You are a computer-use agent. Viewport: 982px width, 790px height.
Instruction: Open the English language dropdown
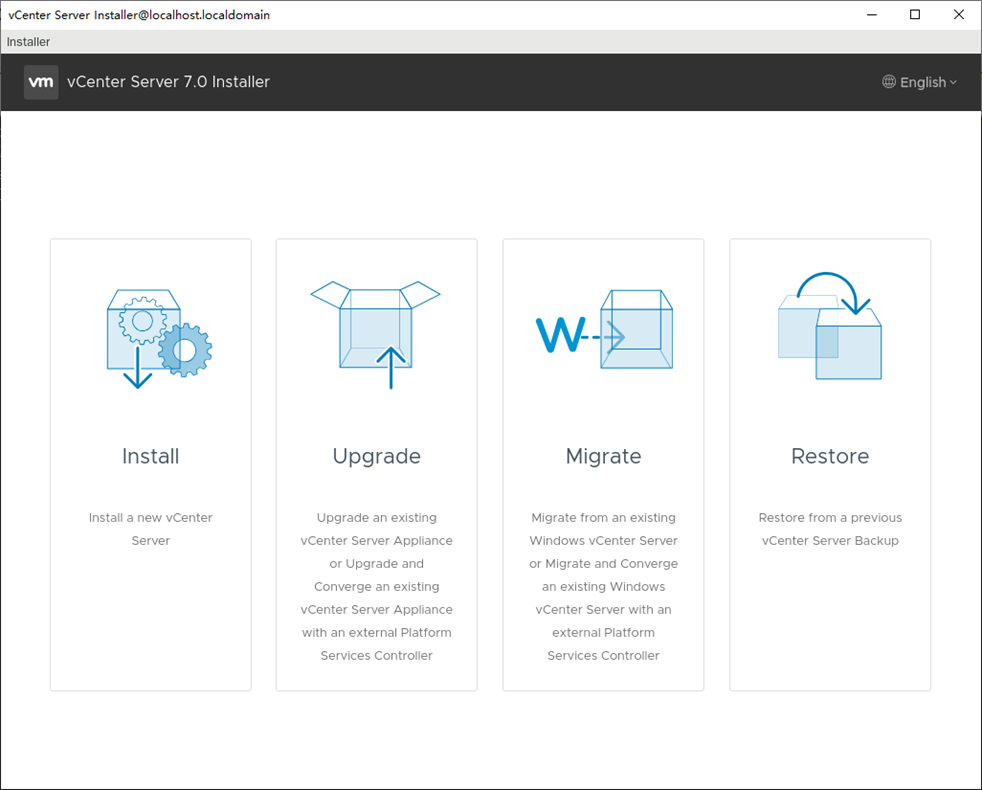922,82
